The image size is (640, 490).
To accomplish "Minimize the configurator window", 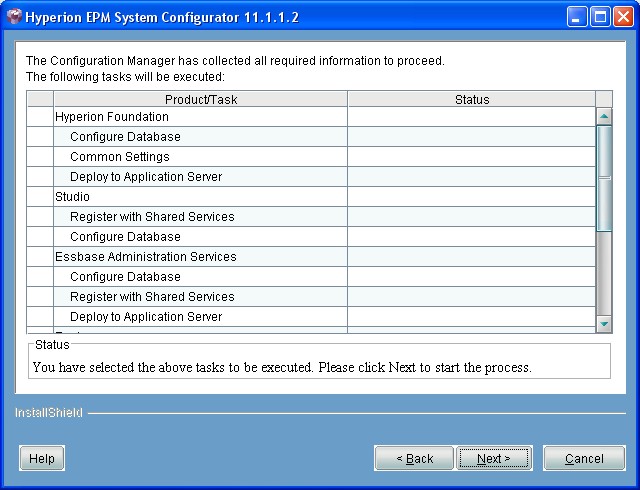I will (578, 17).
